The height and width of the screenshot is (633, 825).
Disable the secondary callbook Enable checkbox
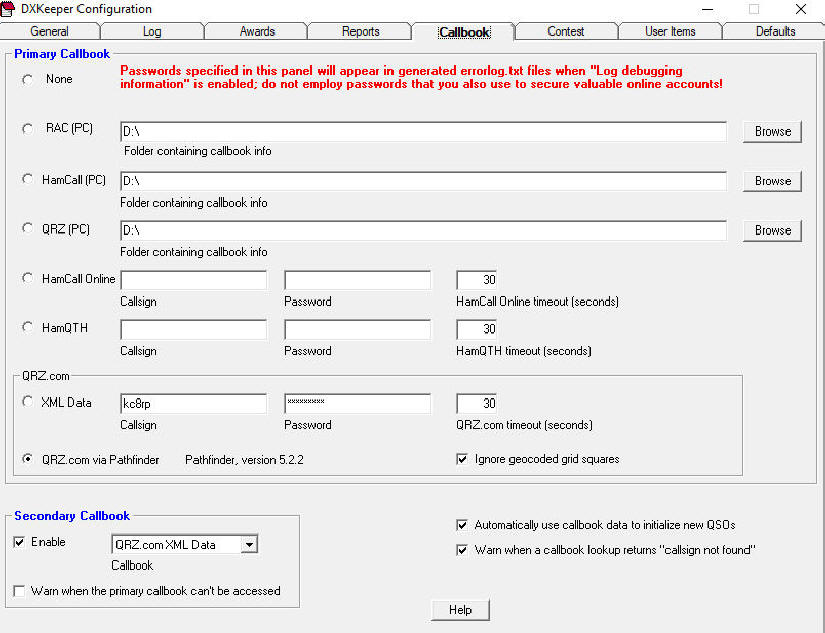(x=19, y=542)
